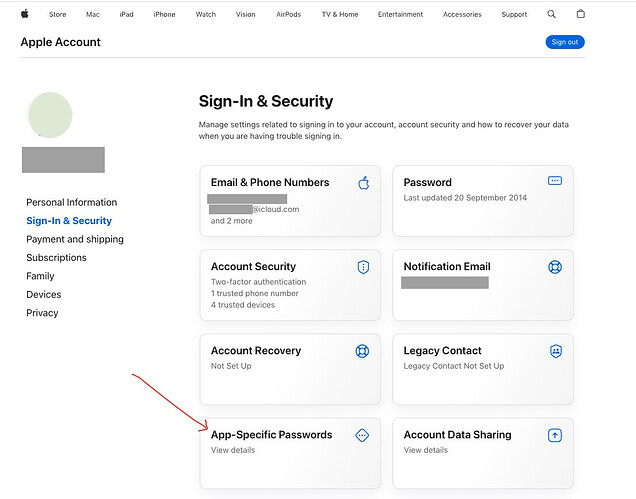
Task: Open the shopping bag icon
Action: pyautogui.click(x=580, y=14)
